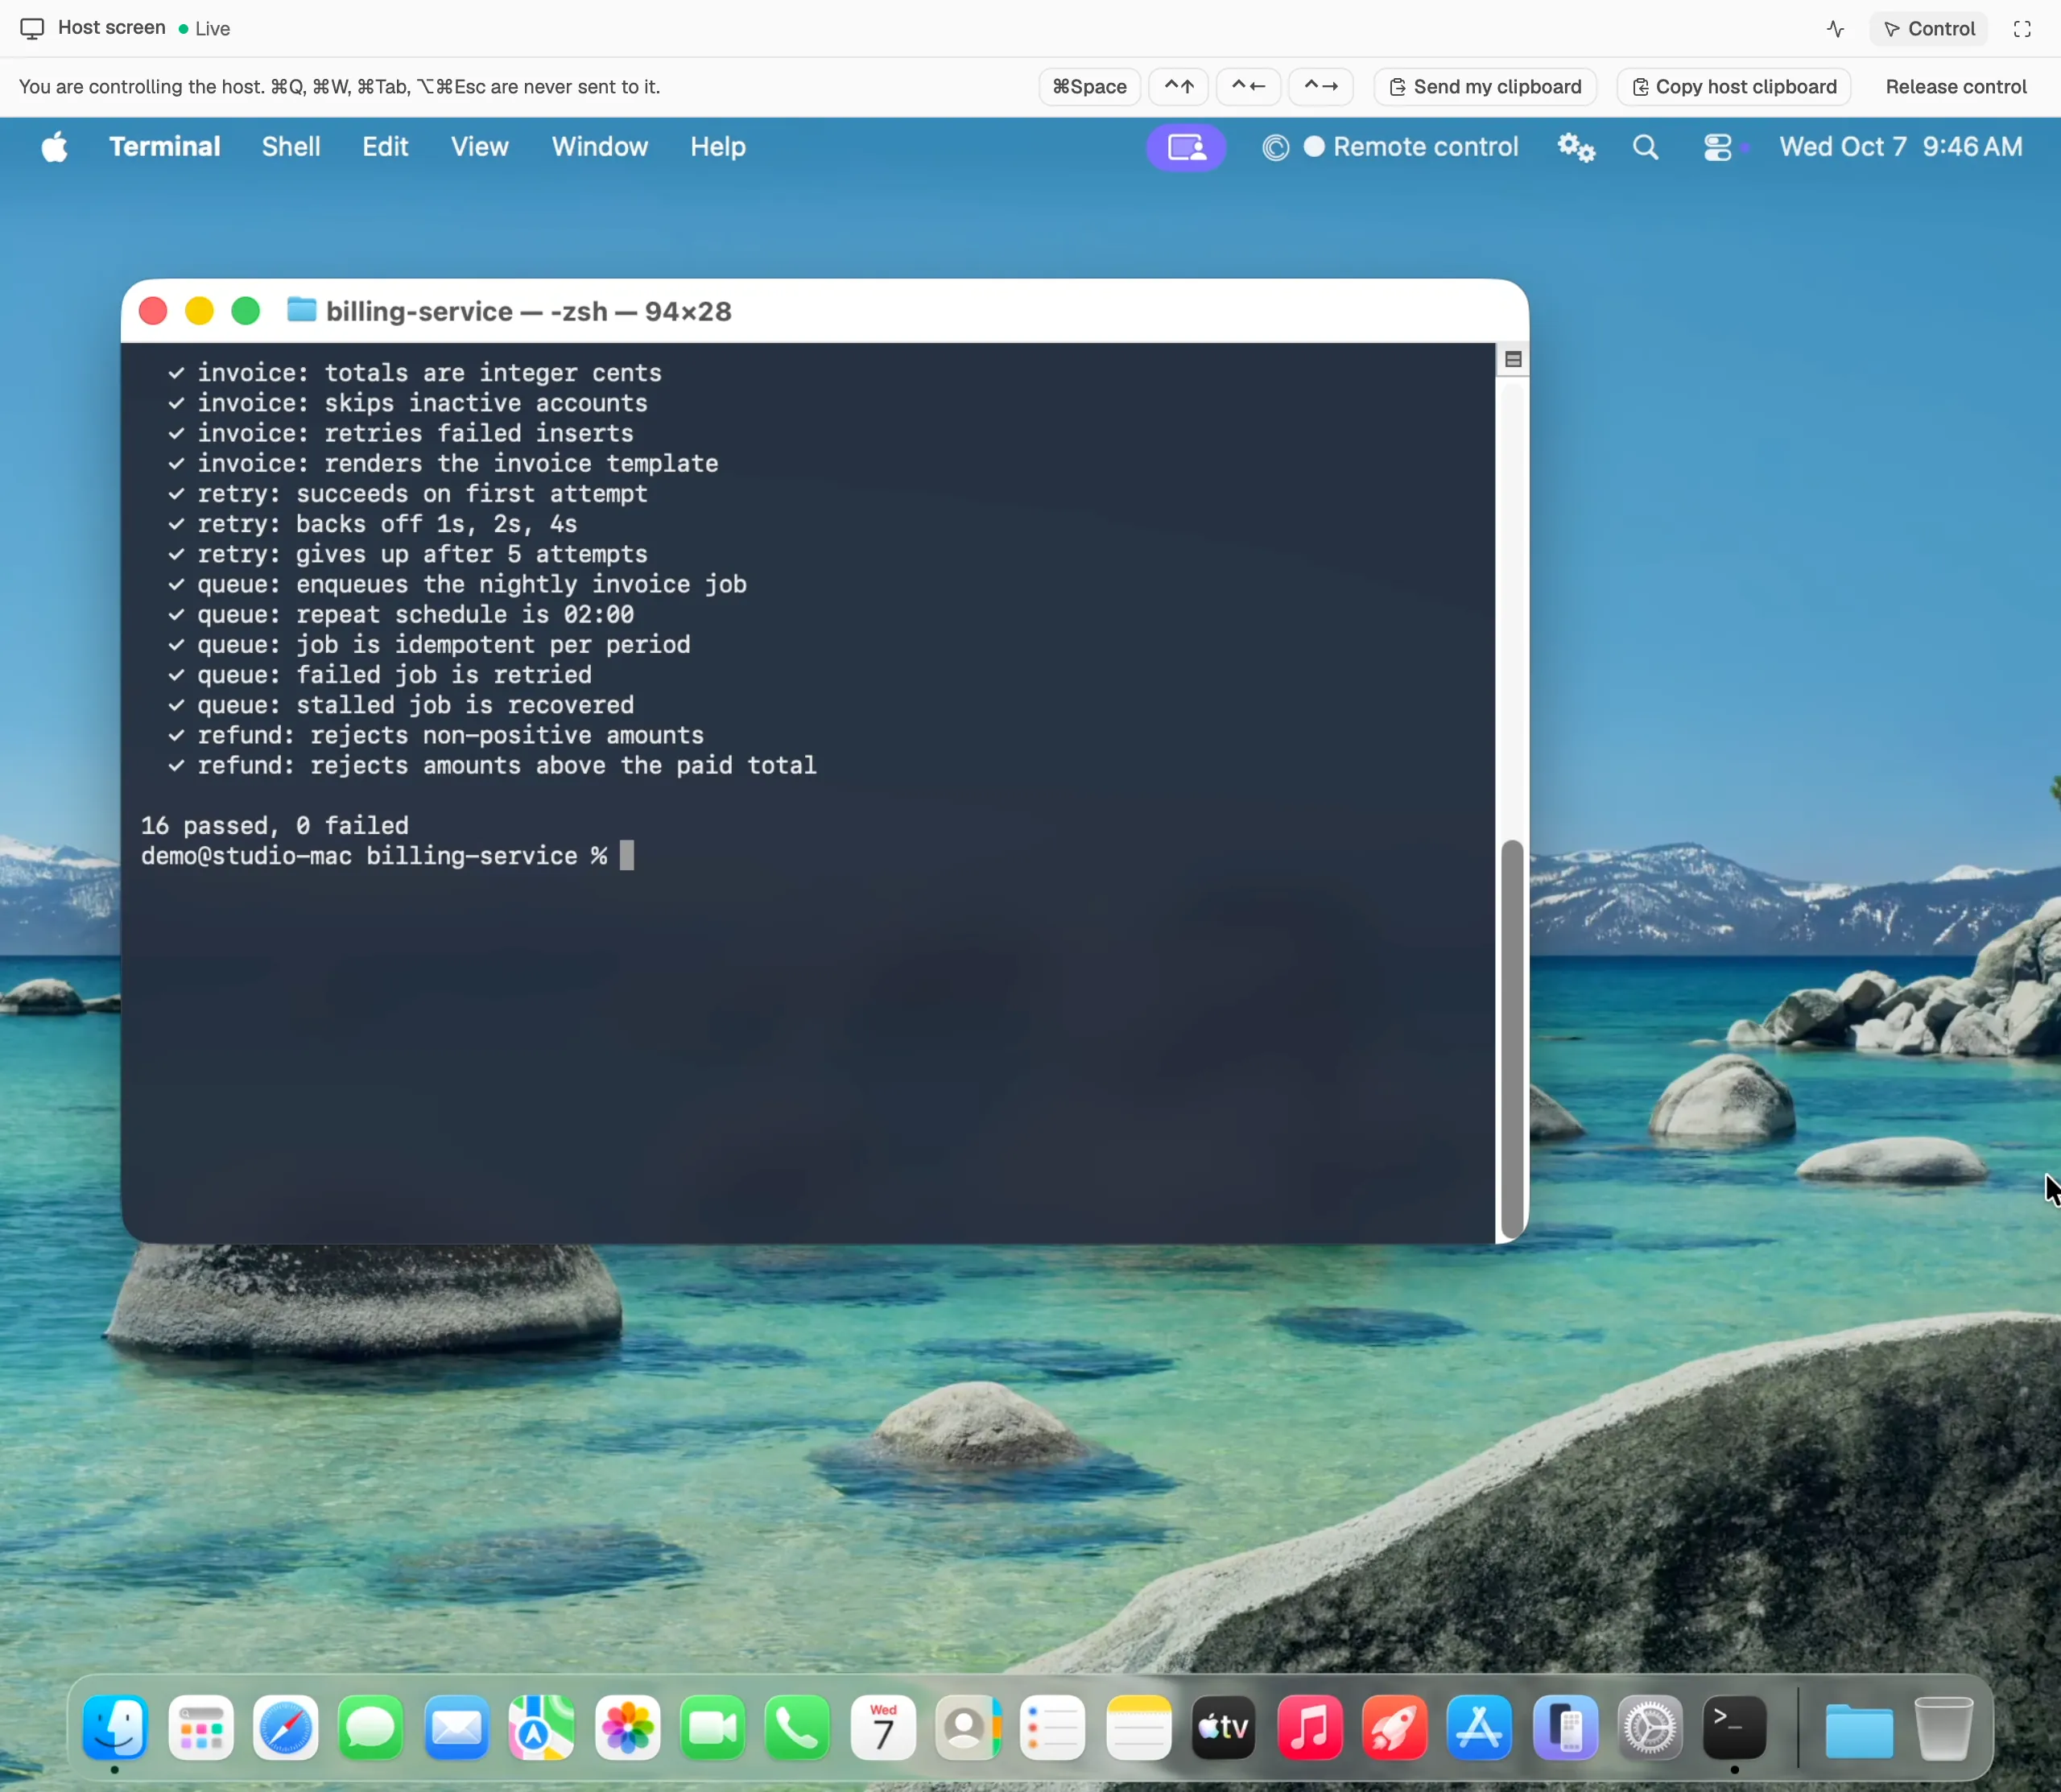Open System Settings from the Dock
Image resolution: width=2061 pixels, height=1792 pixels.
pyautogui.click(x=1650, y=1727)
